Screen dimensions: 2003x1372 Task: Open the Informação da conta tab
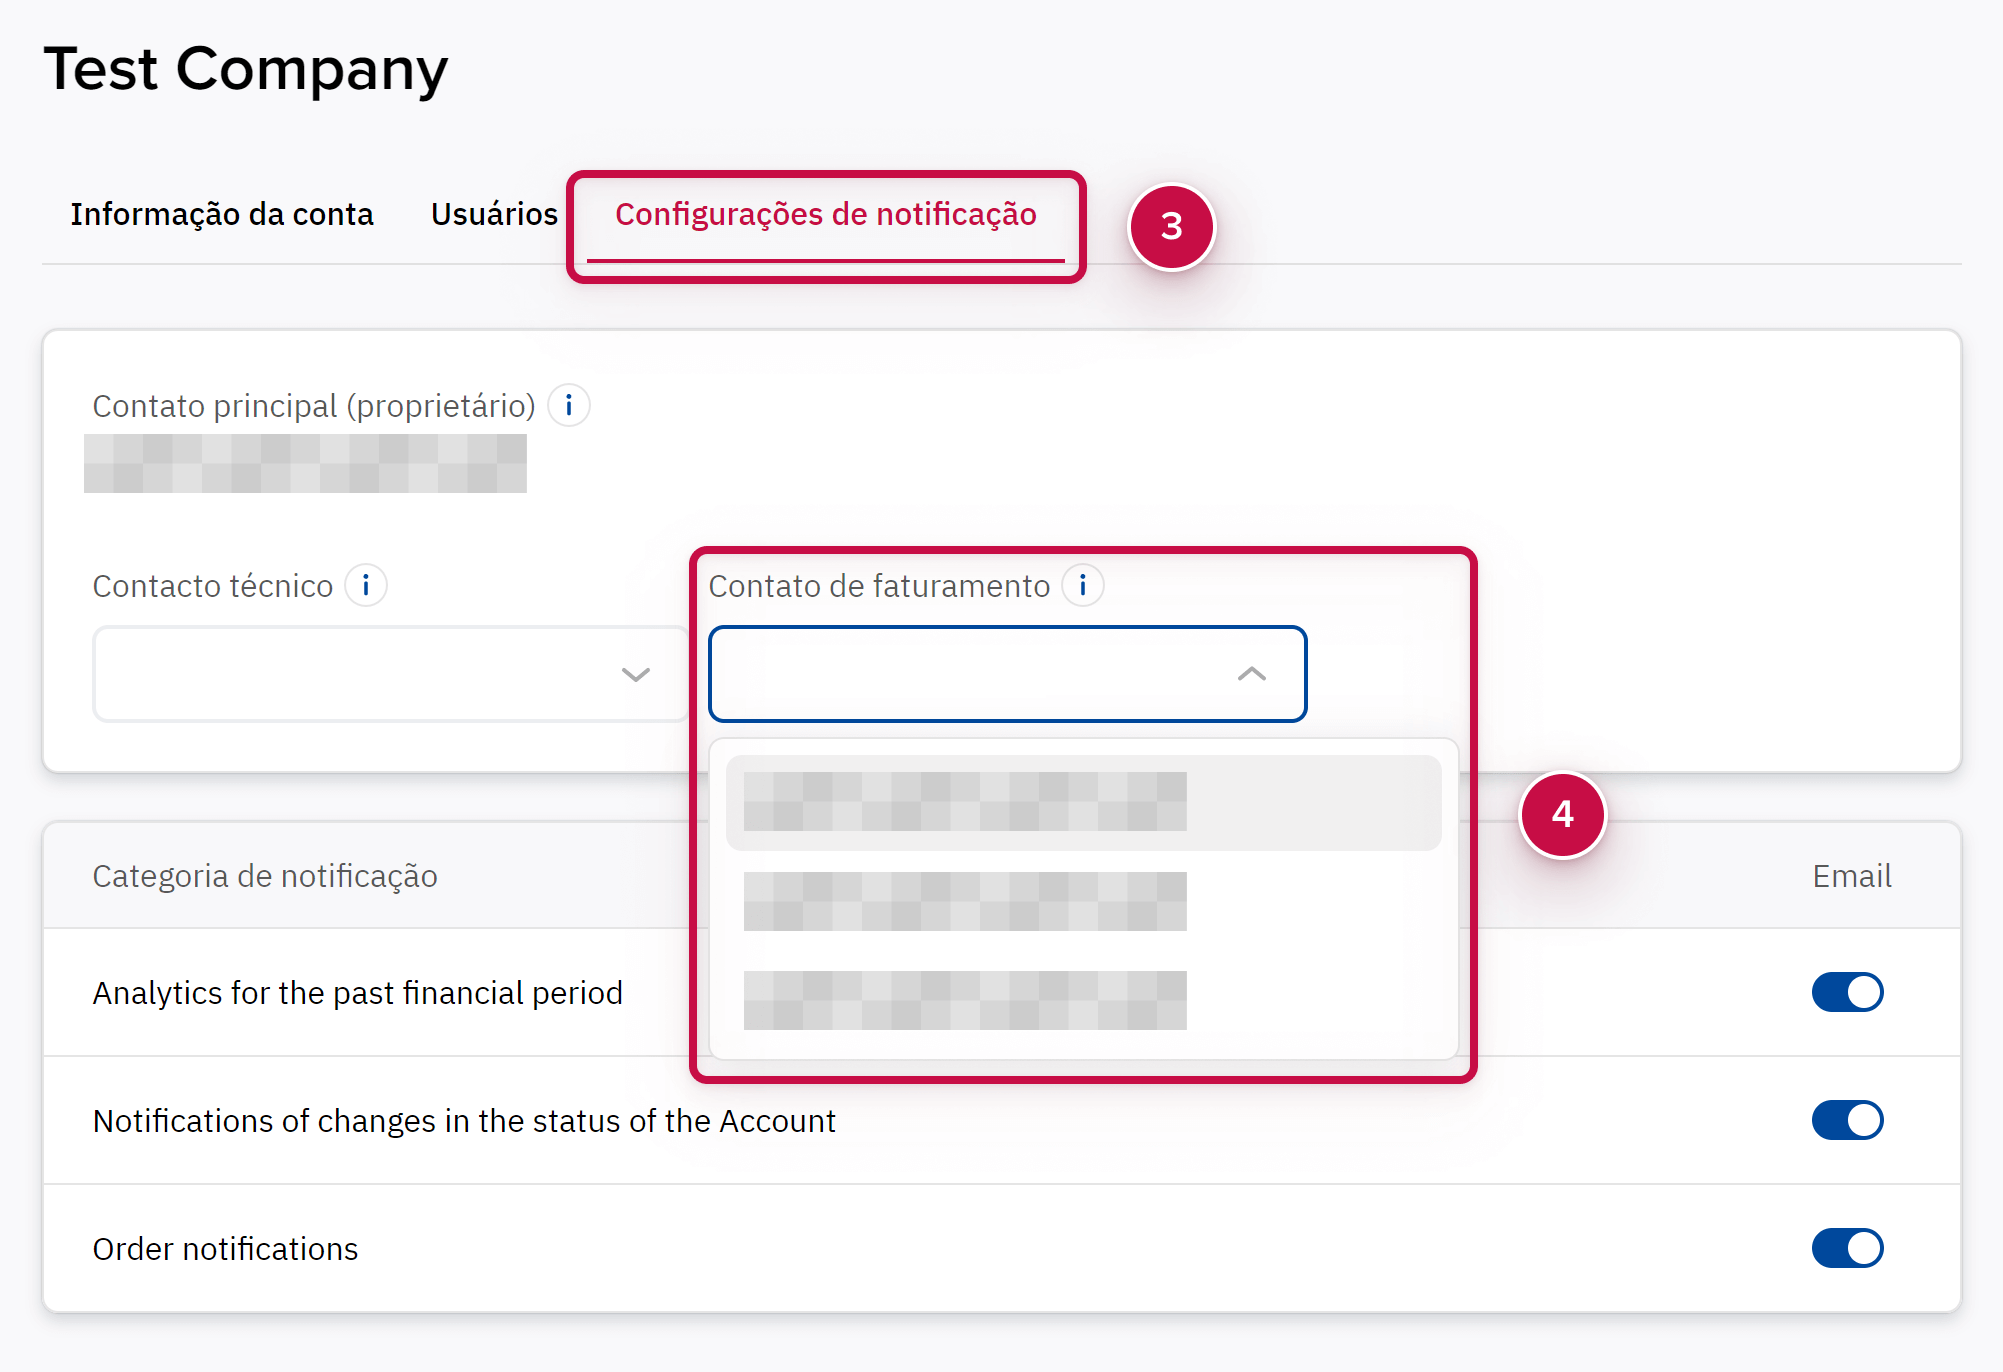tap(222, 215)
